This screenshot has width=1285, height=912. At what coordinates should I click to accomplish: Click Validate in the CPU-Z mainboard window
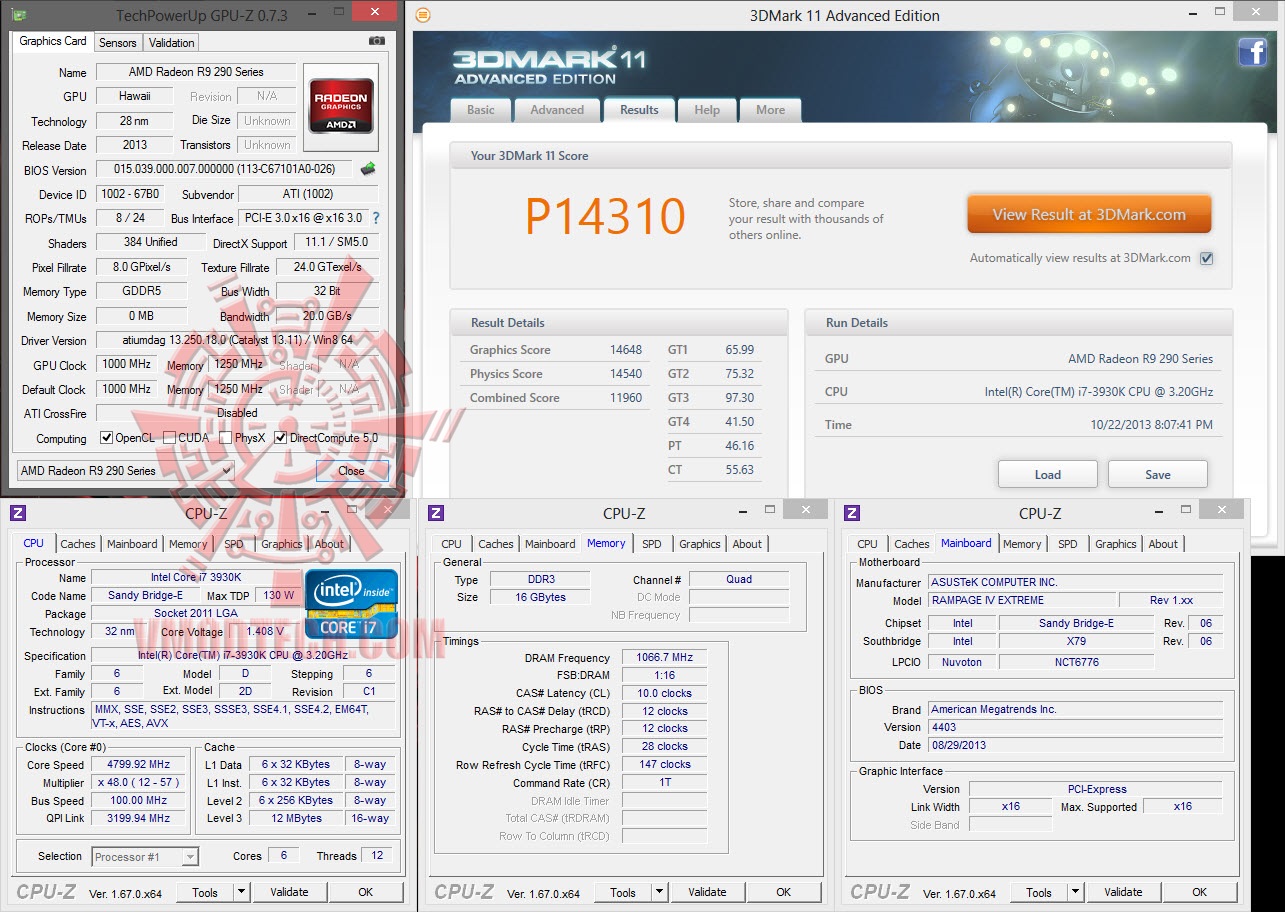(1123, 892)
